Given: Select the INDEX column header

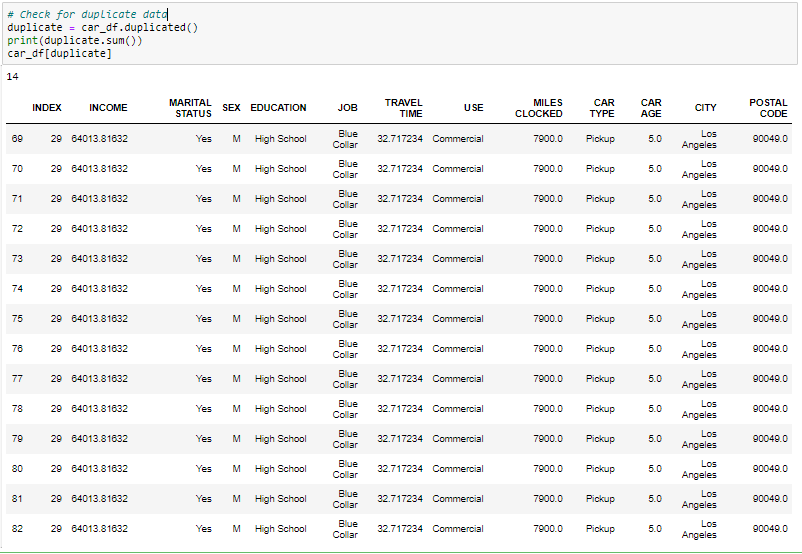Looking at the screenshot, I should 47,108.
